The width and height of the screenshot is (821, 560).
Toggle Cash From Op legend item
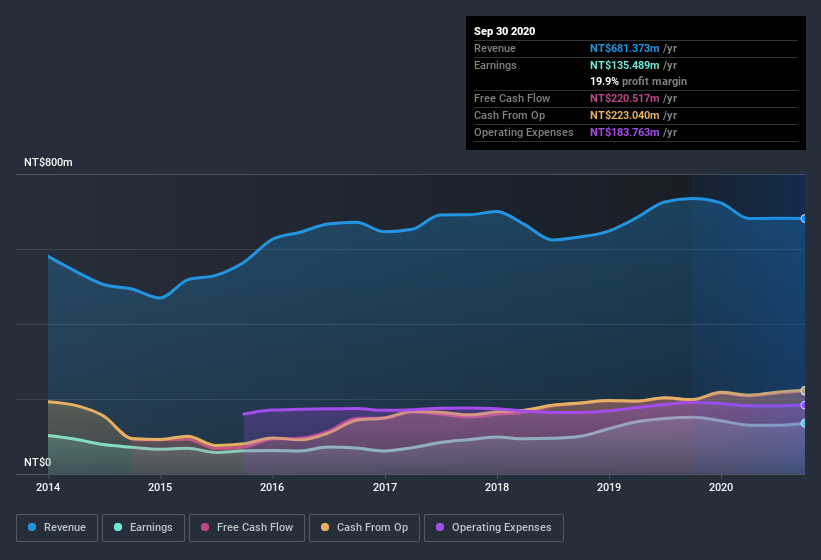tap(364, 527)
